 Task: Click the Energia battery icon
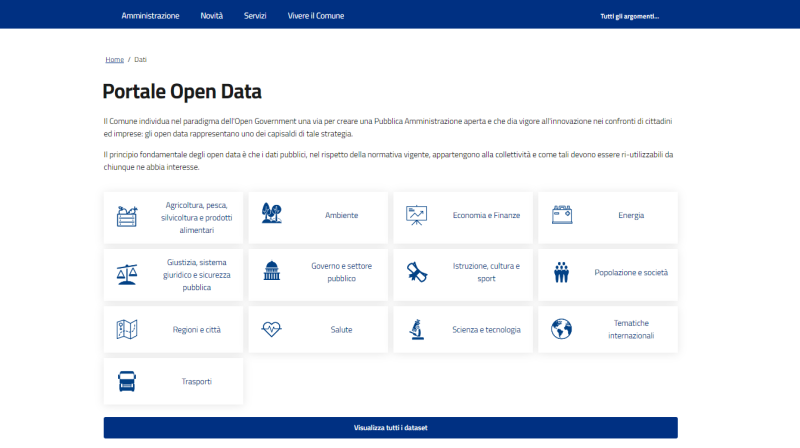(561, 215)
